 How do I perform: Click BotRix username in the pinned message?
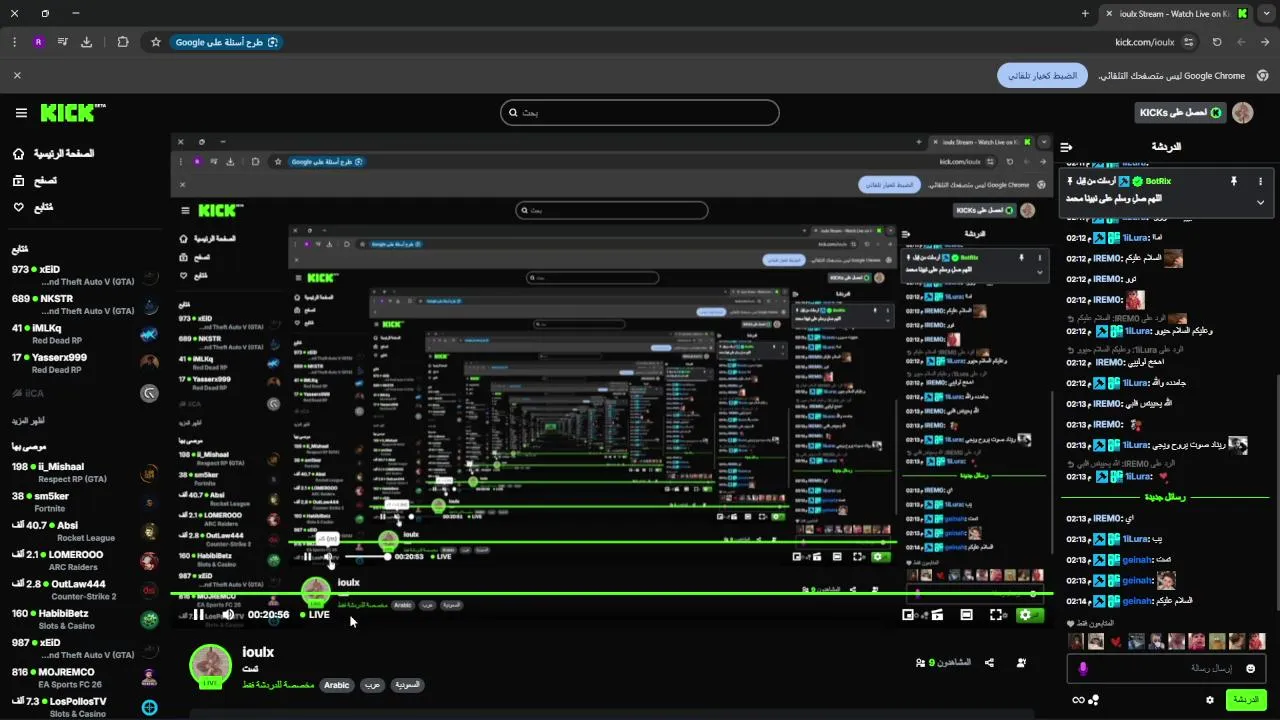tap(1158, 181)
